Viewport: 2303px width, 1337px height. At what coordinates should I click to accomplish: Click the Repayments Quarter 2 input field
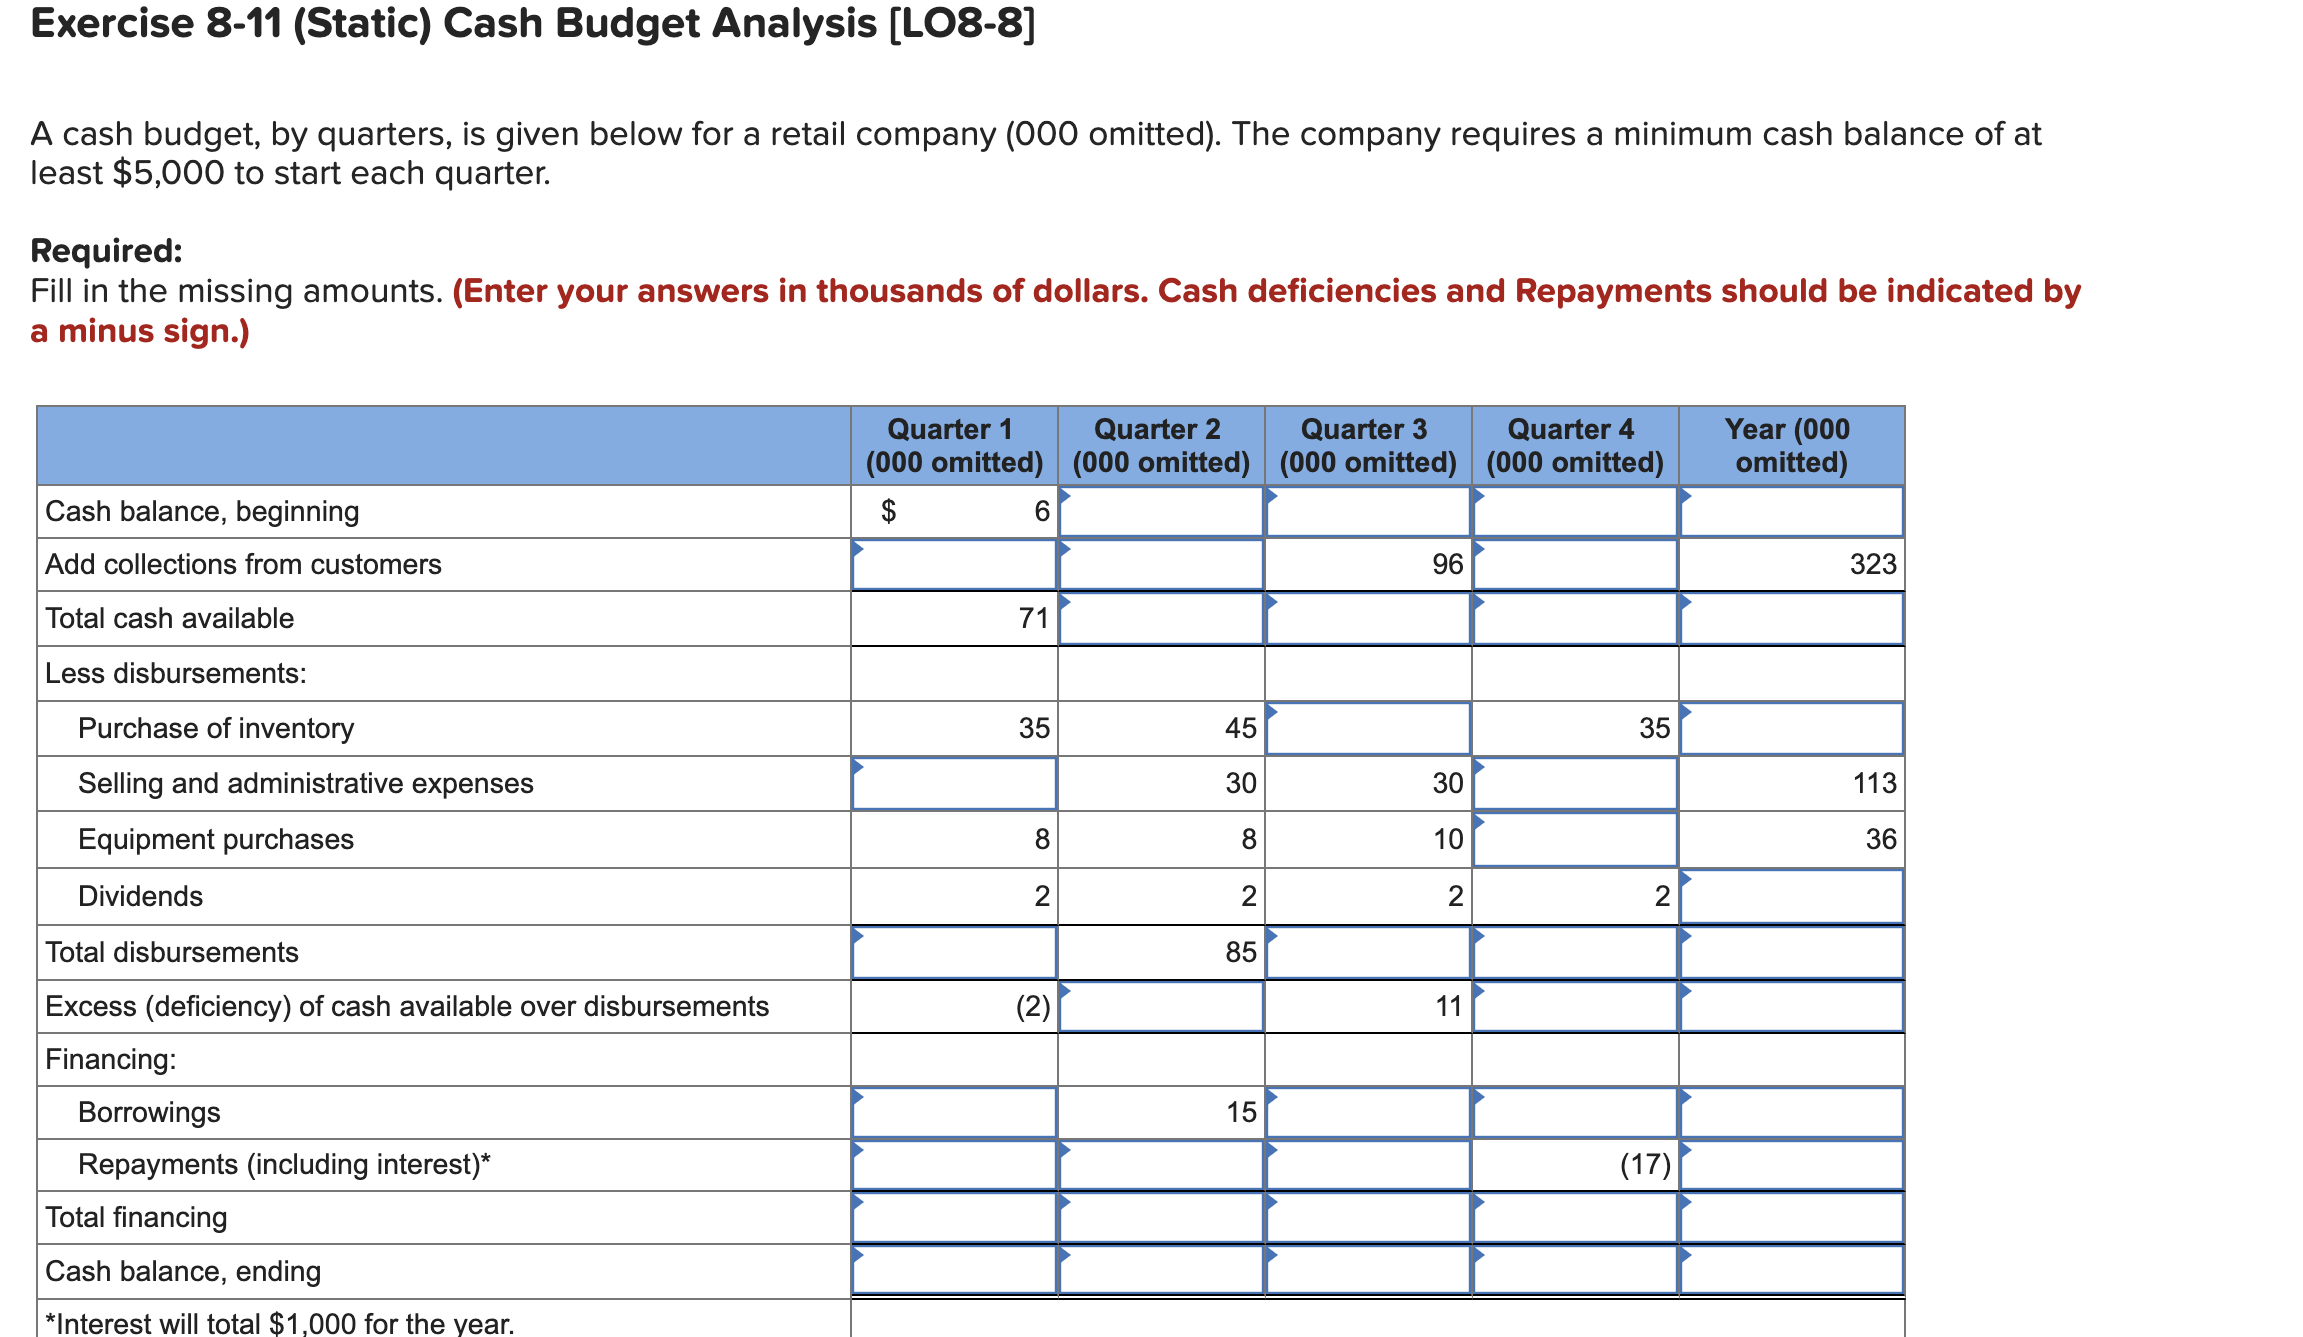[1160, 1165]
